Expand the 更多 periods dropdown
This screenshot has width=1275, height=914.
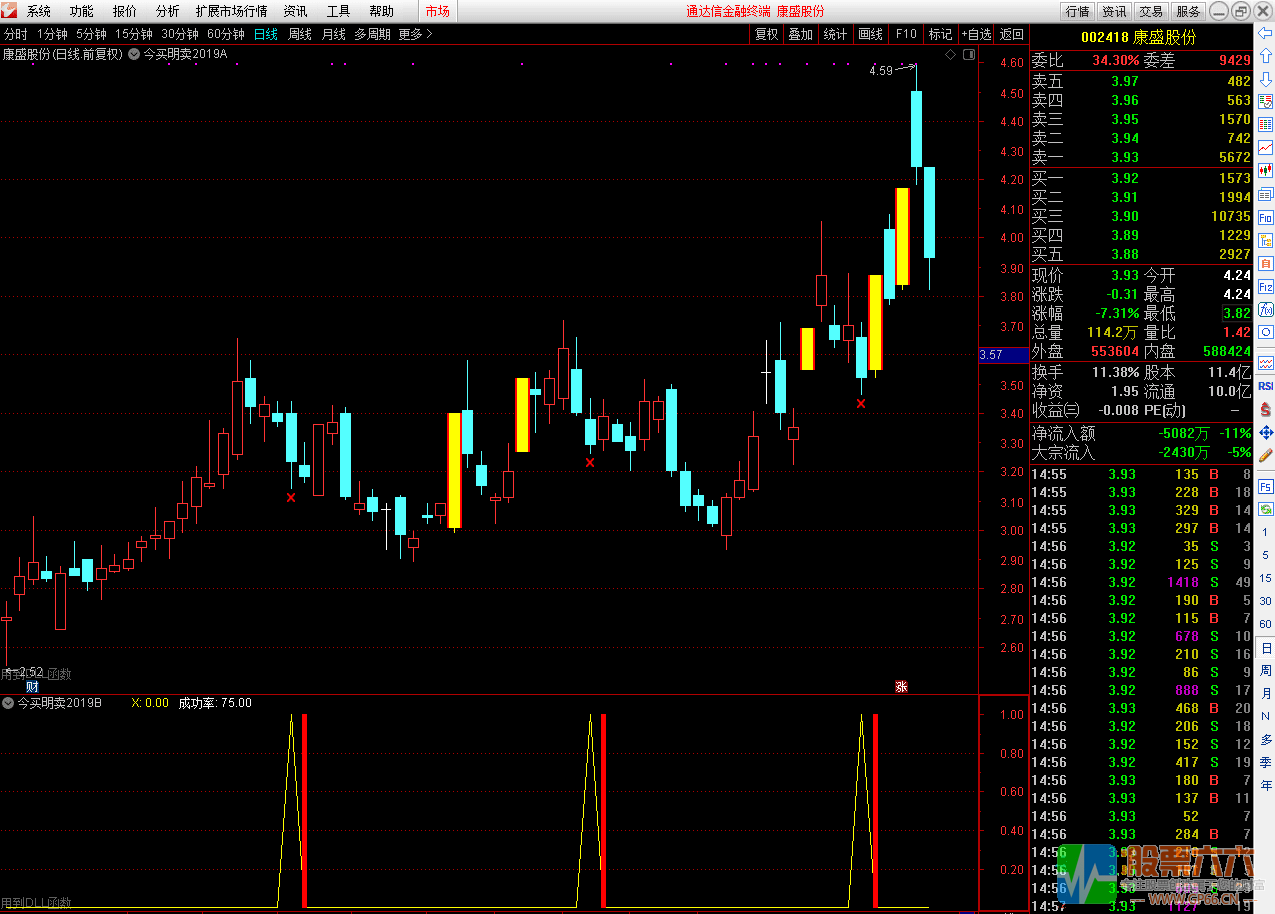(415, 34)
